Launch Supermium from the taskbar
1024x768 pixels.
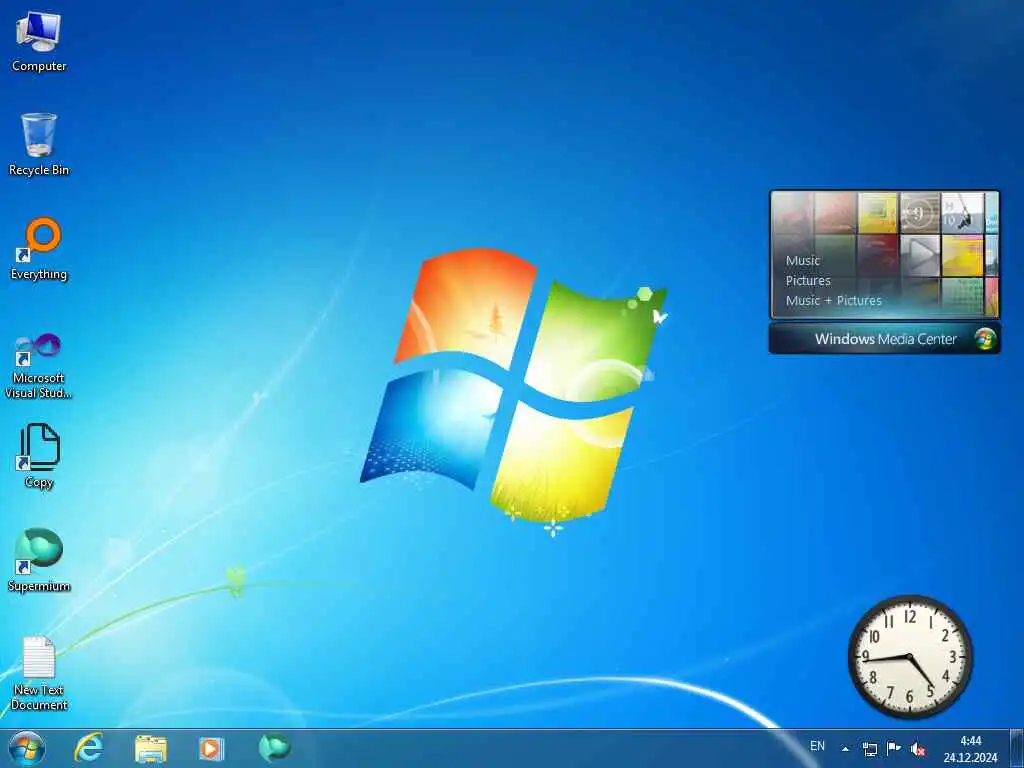click(x=274, y=748)
